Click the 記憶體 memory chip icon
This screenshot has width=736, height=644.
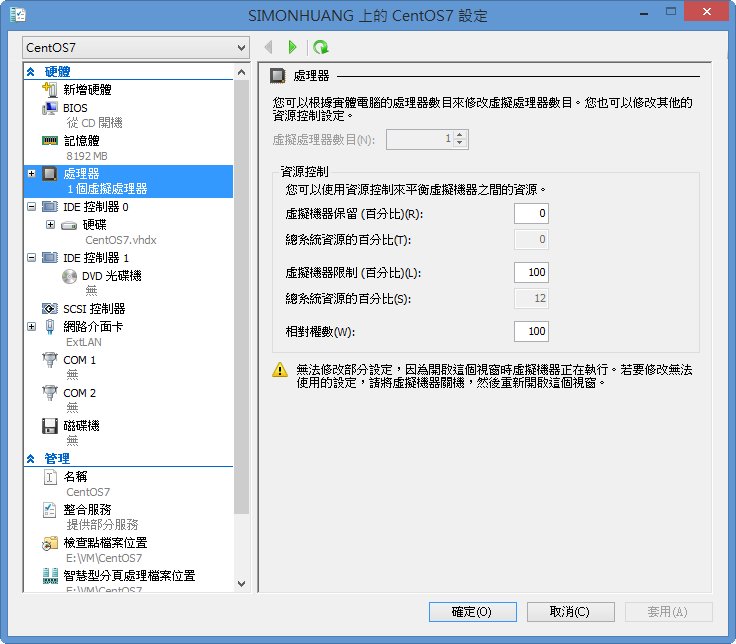click(50, 140)
